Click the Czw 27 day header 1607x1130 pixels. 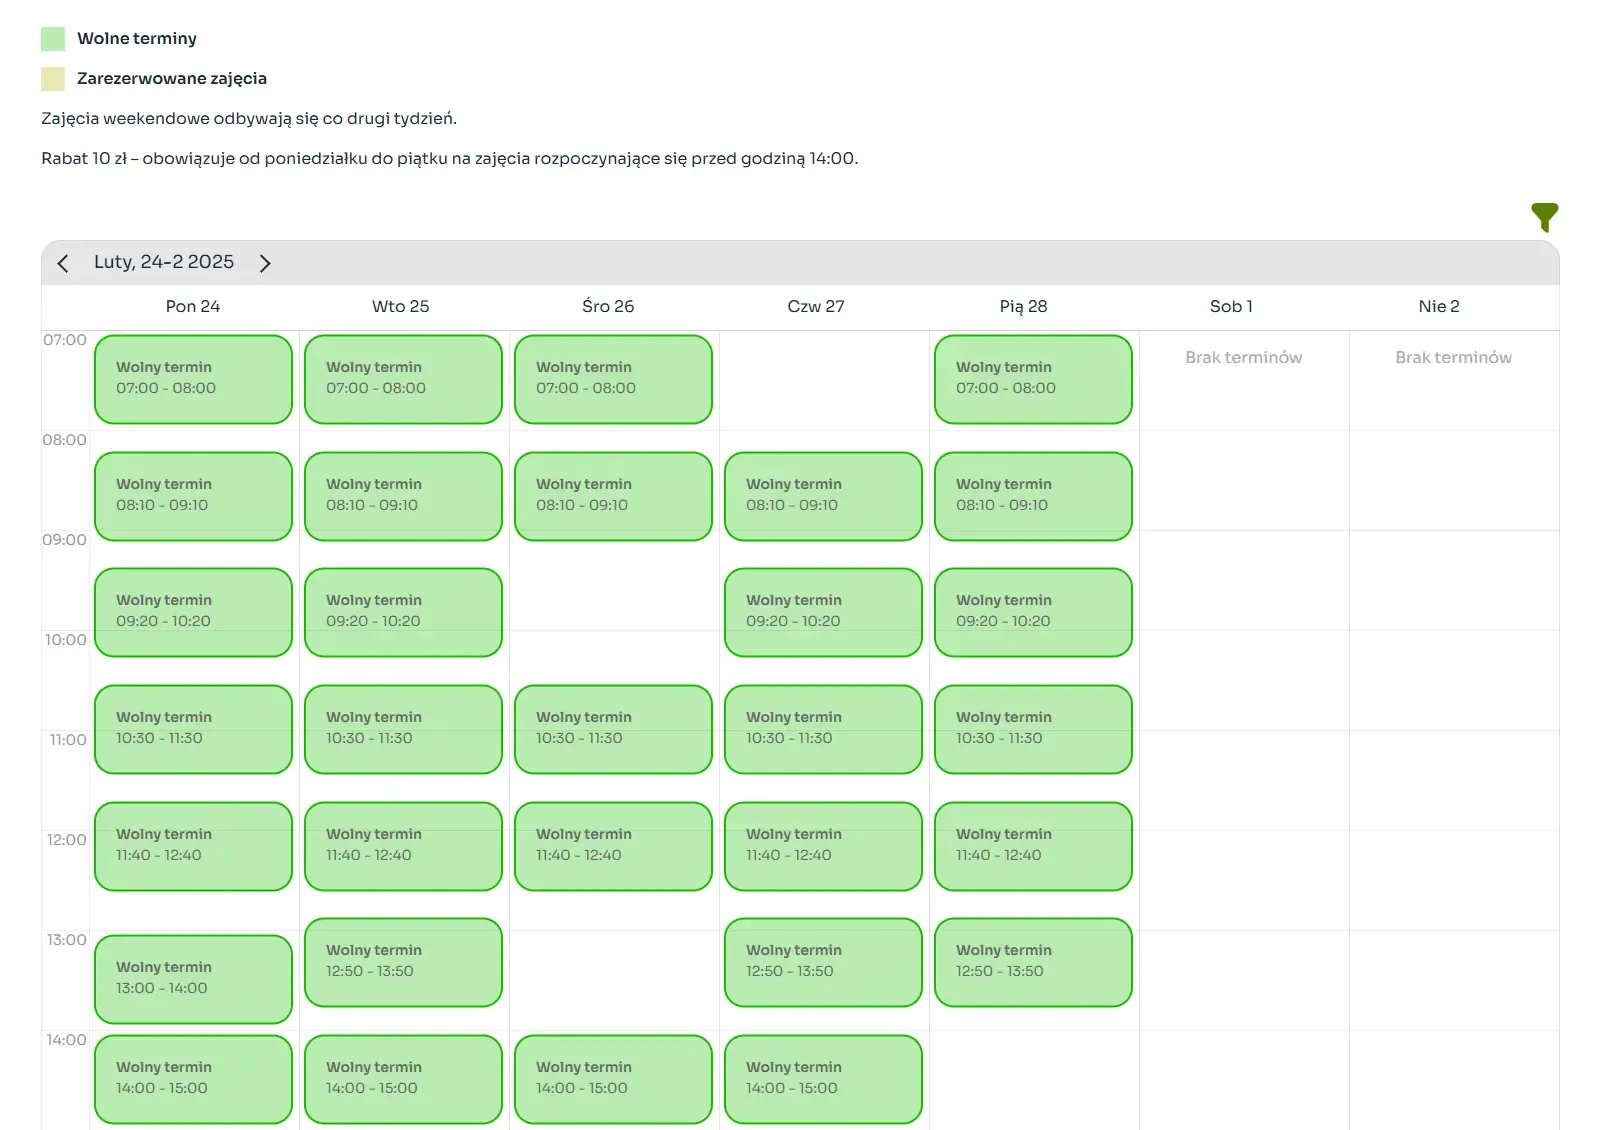click(x=816, y=307)
